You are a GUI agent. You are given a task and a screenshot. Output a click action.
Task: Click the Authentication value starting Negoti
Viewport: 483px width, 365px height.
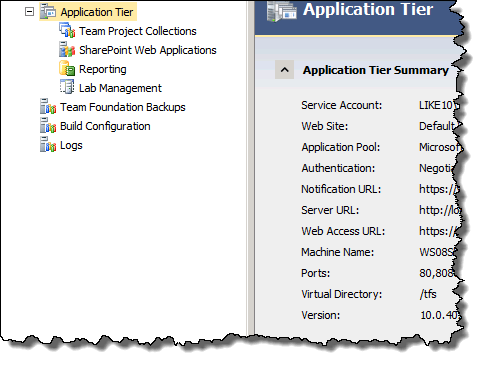[436, 168]
